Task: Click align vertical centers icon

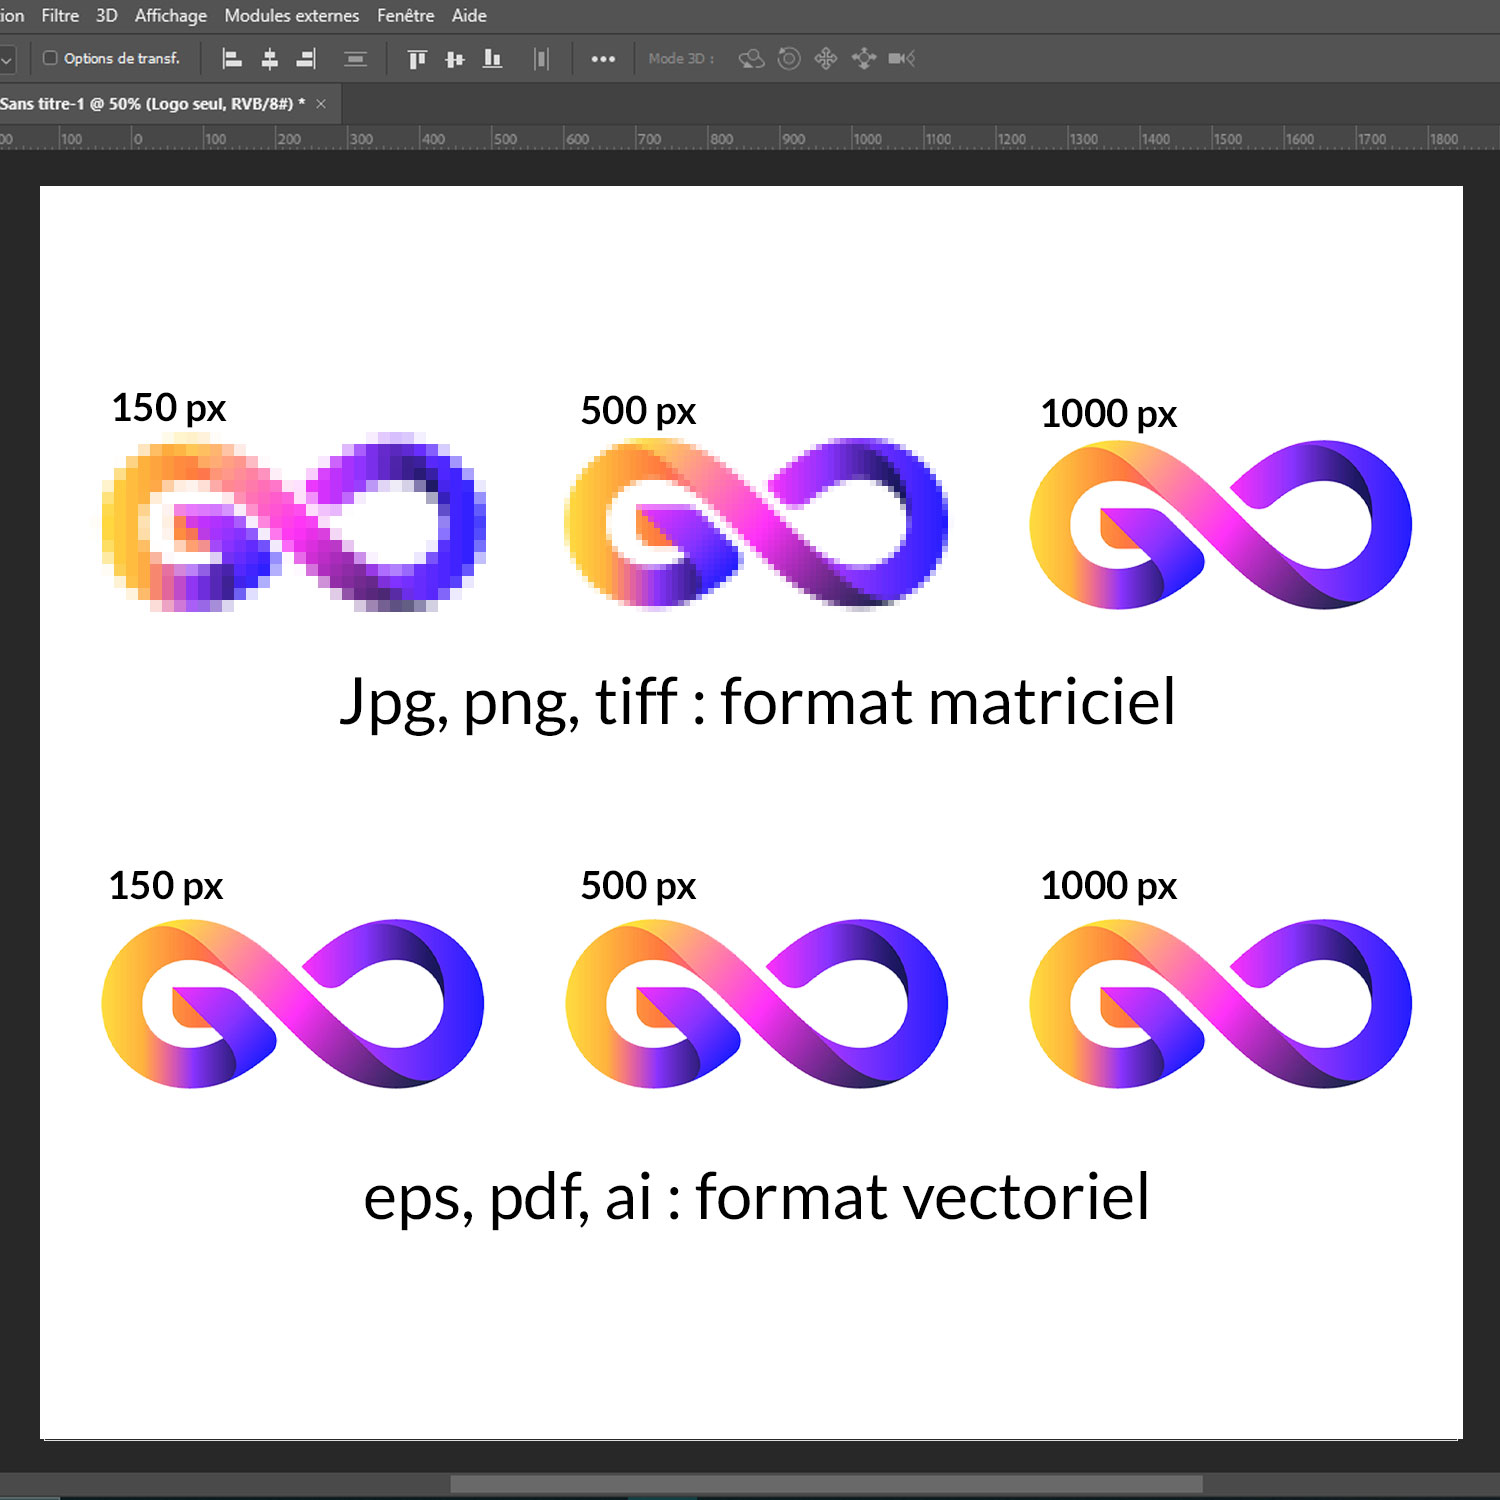Action: click(x=455, y=59)
